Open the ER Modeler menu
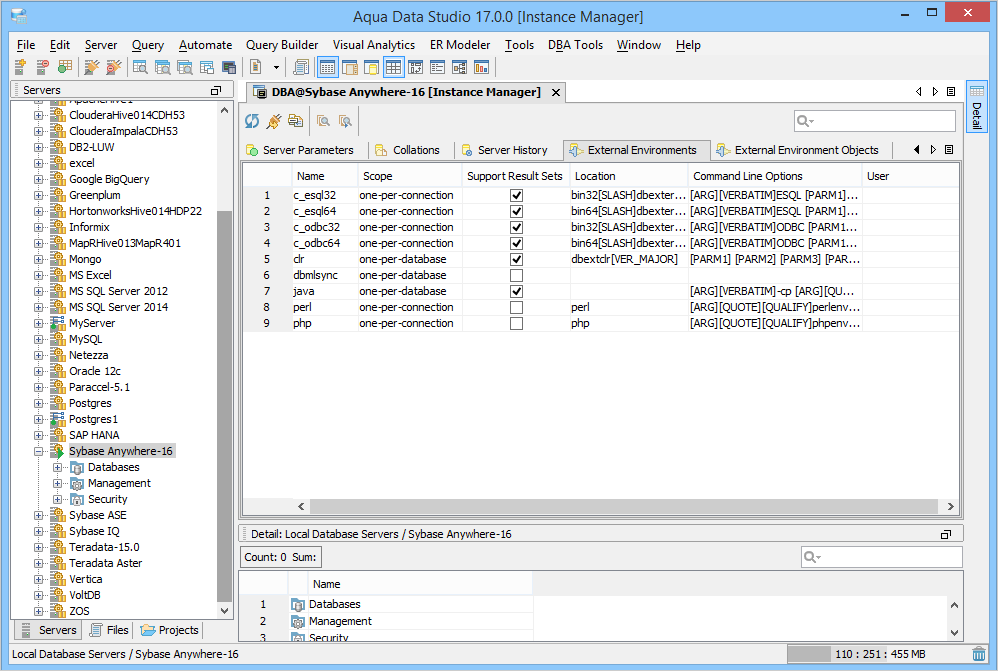This screenshot has width=998, height=671. (x=460, y=45)
